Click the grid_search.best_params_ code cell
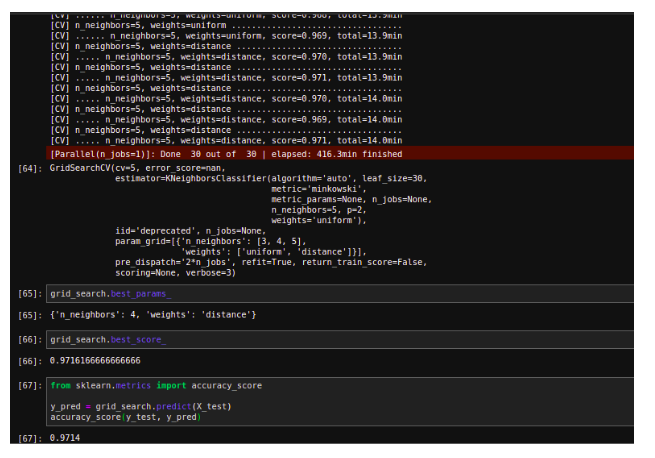This screenshot has height=458, width=655. [x=110, y=293]
